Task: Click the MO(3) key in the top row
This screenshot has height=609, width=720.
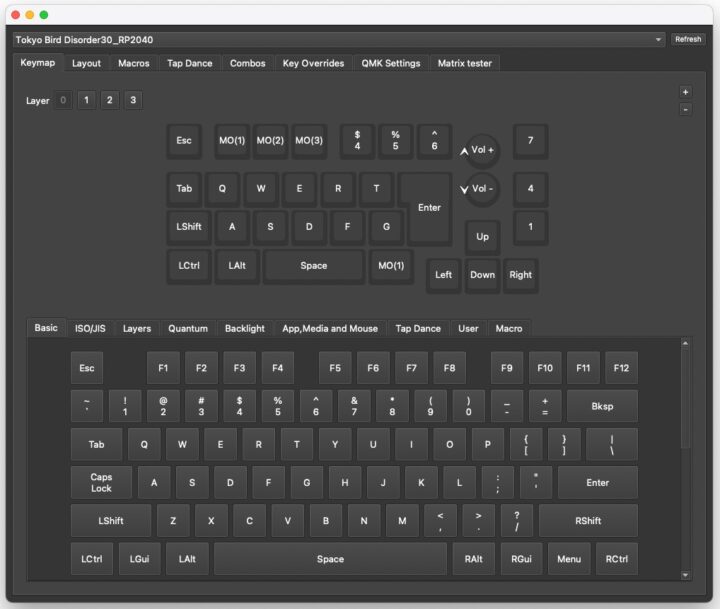Action: click(x=309, y=141)
